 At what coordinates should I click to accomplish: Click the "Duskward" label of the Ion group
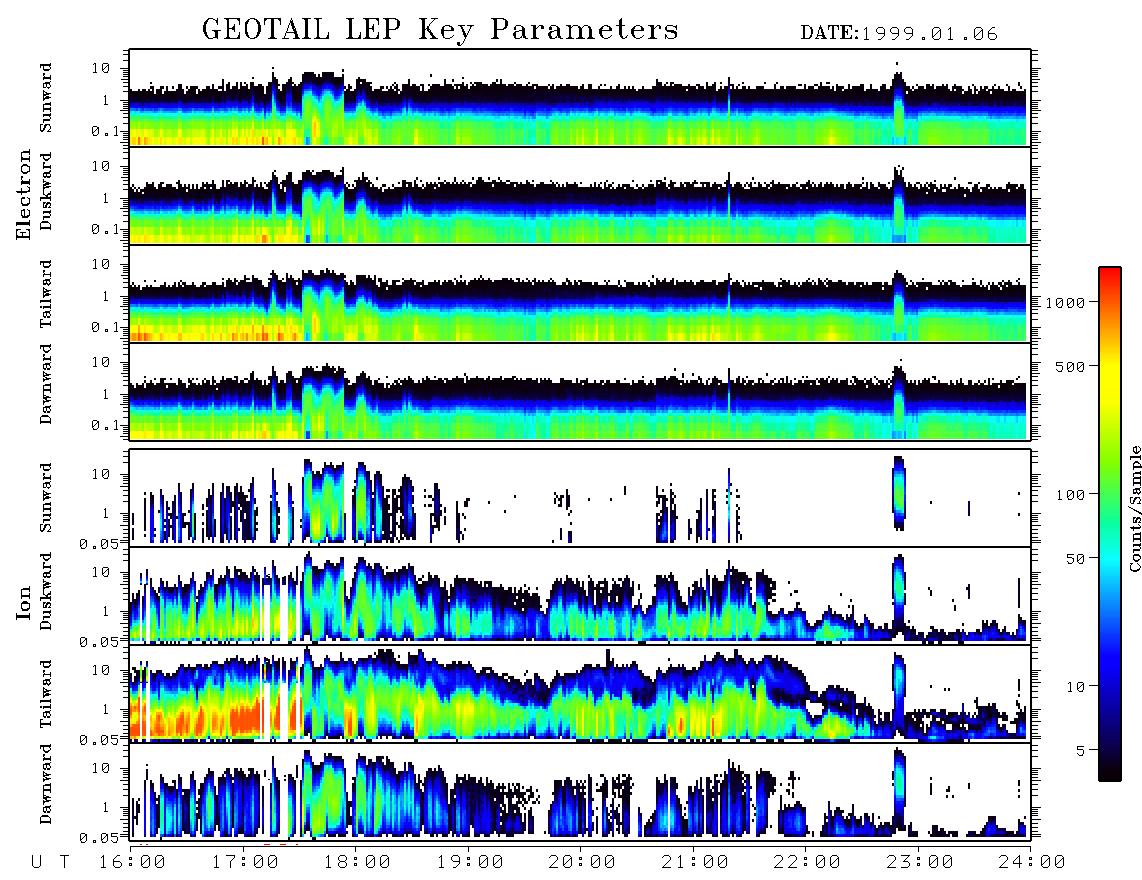46,591
